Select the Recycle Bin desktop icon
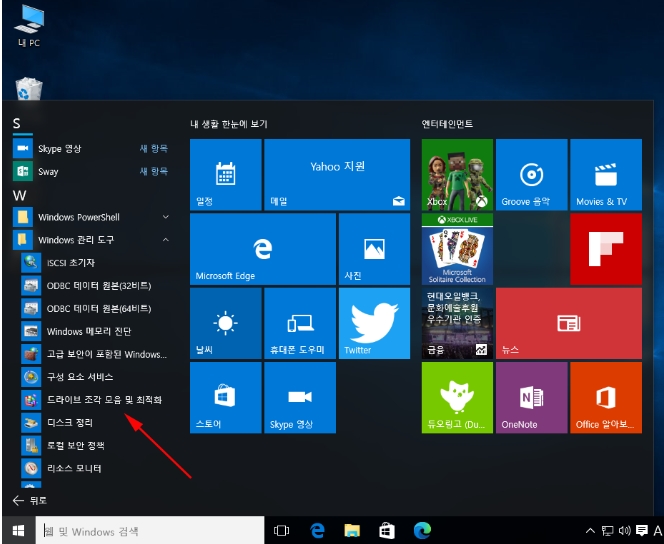 coord(29,88)
